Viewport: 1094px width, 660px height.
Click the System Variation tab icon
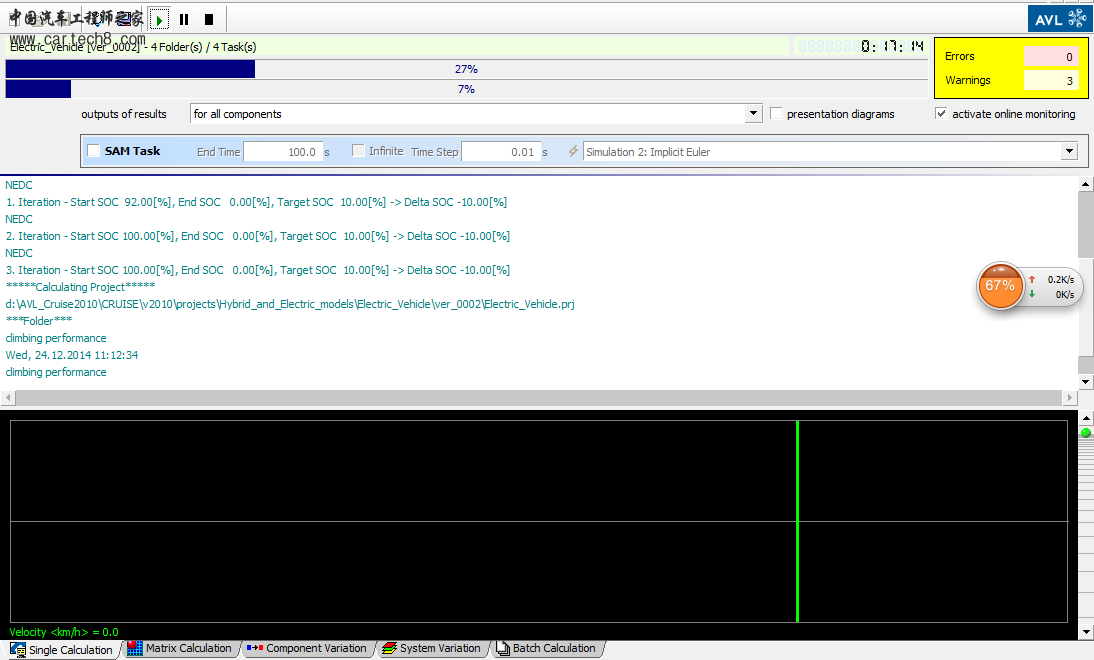[389, 648]
